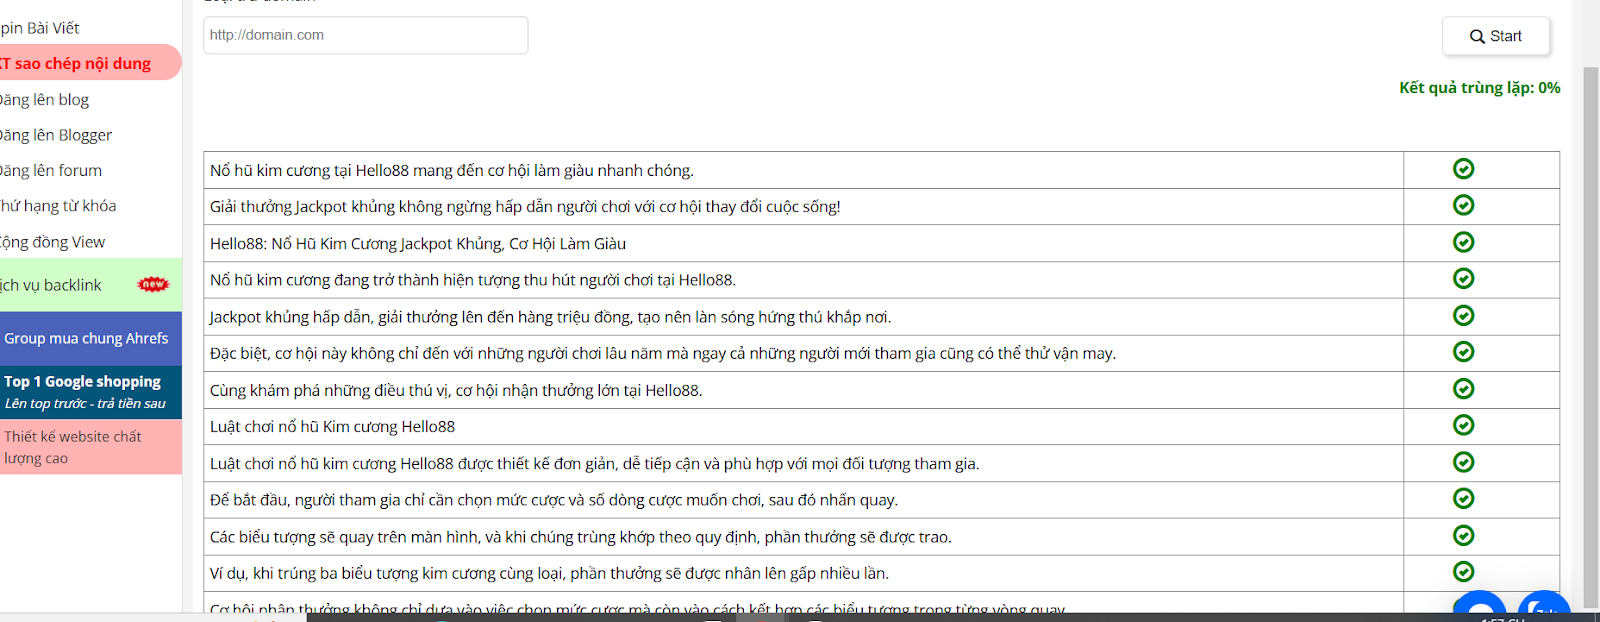This screenshot has height=622, width=1600.
Task: Click check icon for 'Luật chơi nổ hũ Kim cương Hello88' row
Action: coord(1463,425)
